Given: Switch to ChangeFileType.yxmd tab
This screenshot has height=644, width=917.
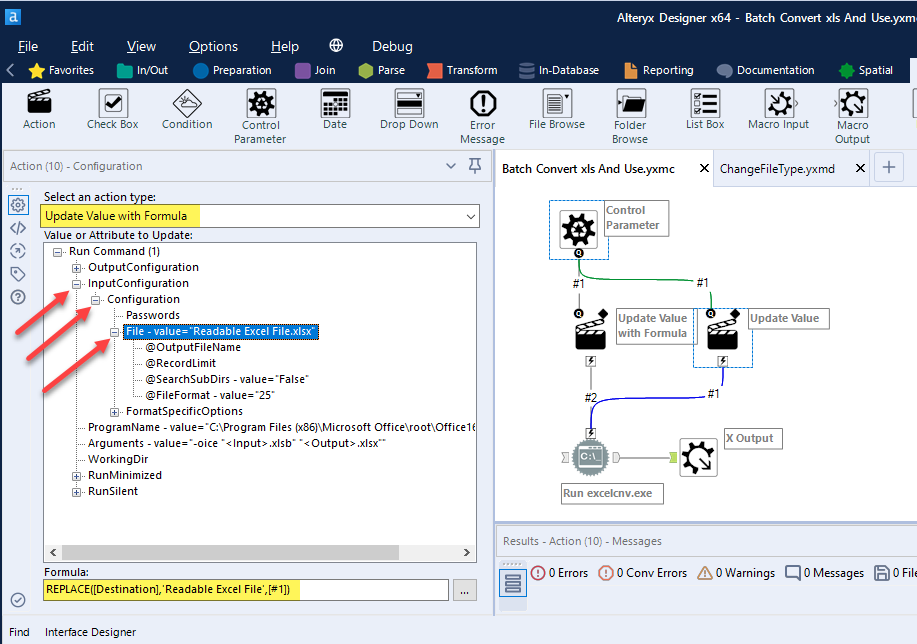Looking at the screenshot, I should coord(777,168).
